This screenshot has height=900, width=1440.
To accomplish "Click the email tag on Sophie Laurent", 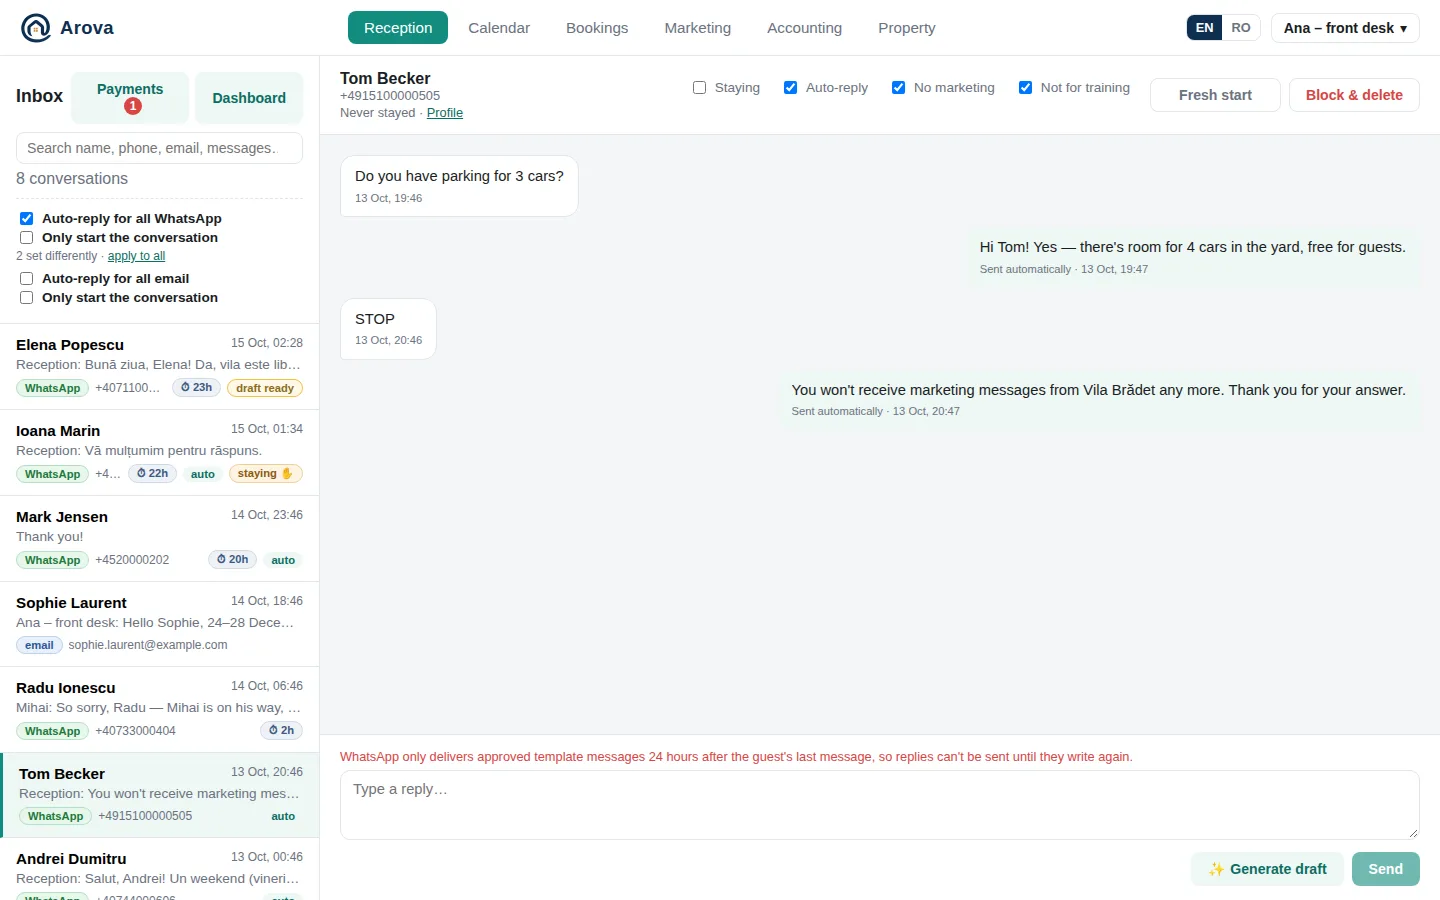I will click(x=39, y=645).
